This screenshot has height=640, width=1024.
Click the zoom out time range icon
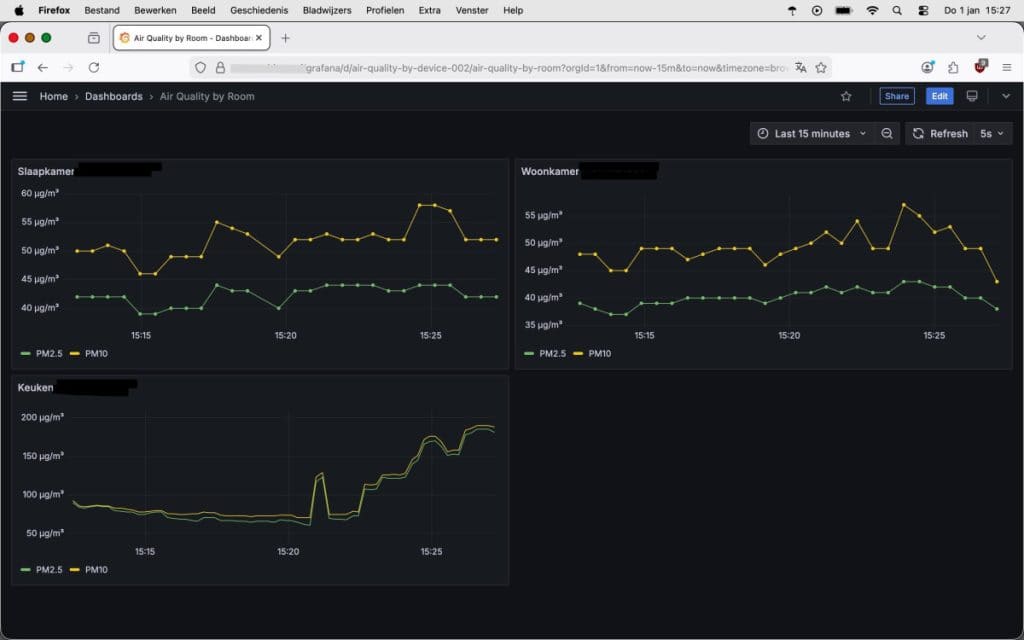click(887, 134)
